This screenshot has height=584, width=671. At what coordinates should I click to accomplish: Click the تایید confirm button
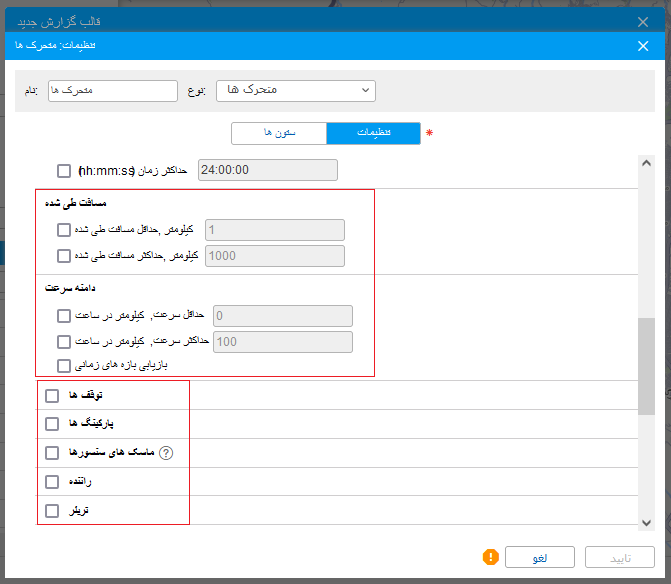[x=620, y=557]
